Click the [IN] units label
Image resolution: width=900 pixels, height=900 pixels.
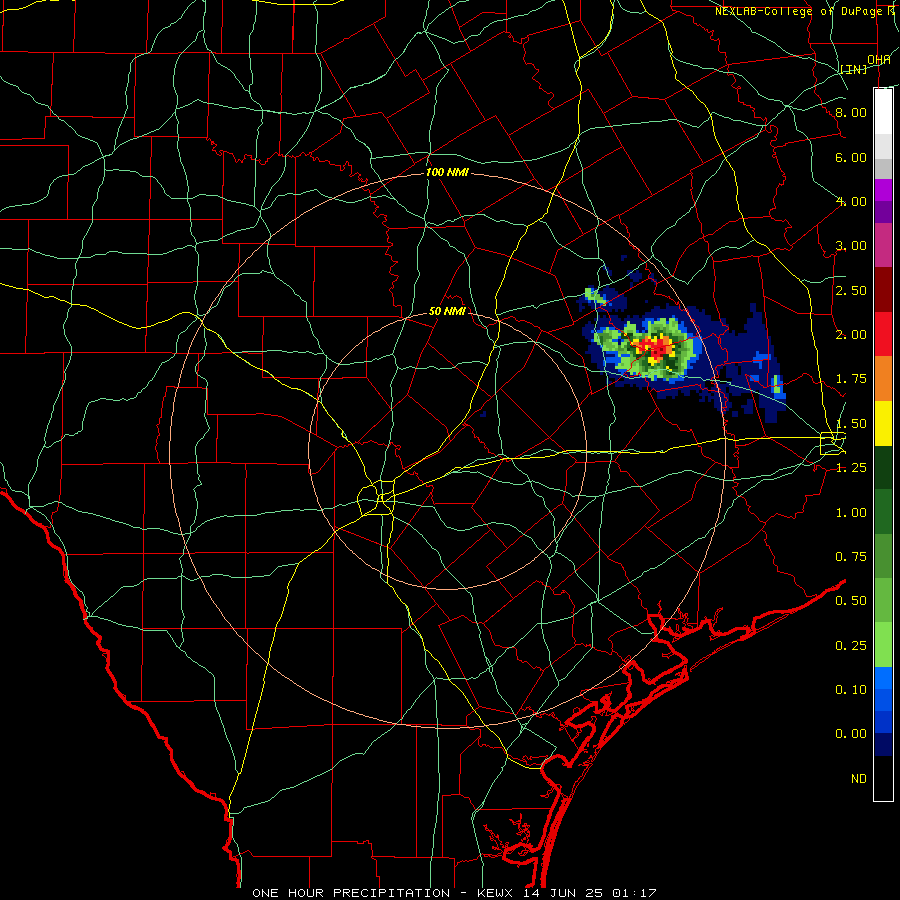854,69
